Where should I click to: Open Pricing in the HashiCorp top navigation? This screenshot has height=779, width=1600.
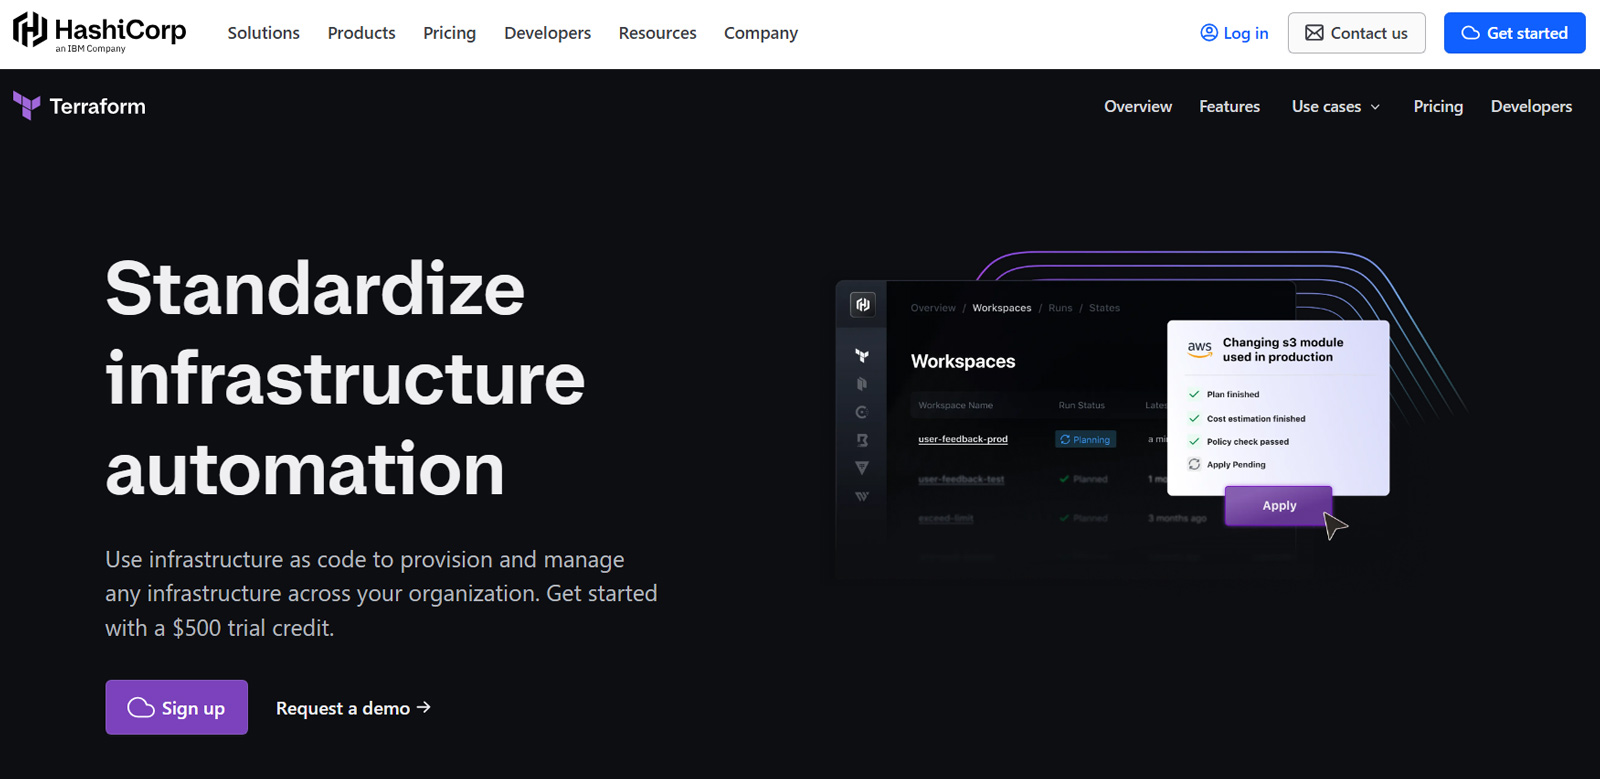point(449,33)
